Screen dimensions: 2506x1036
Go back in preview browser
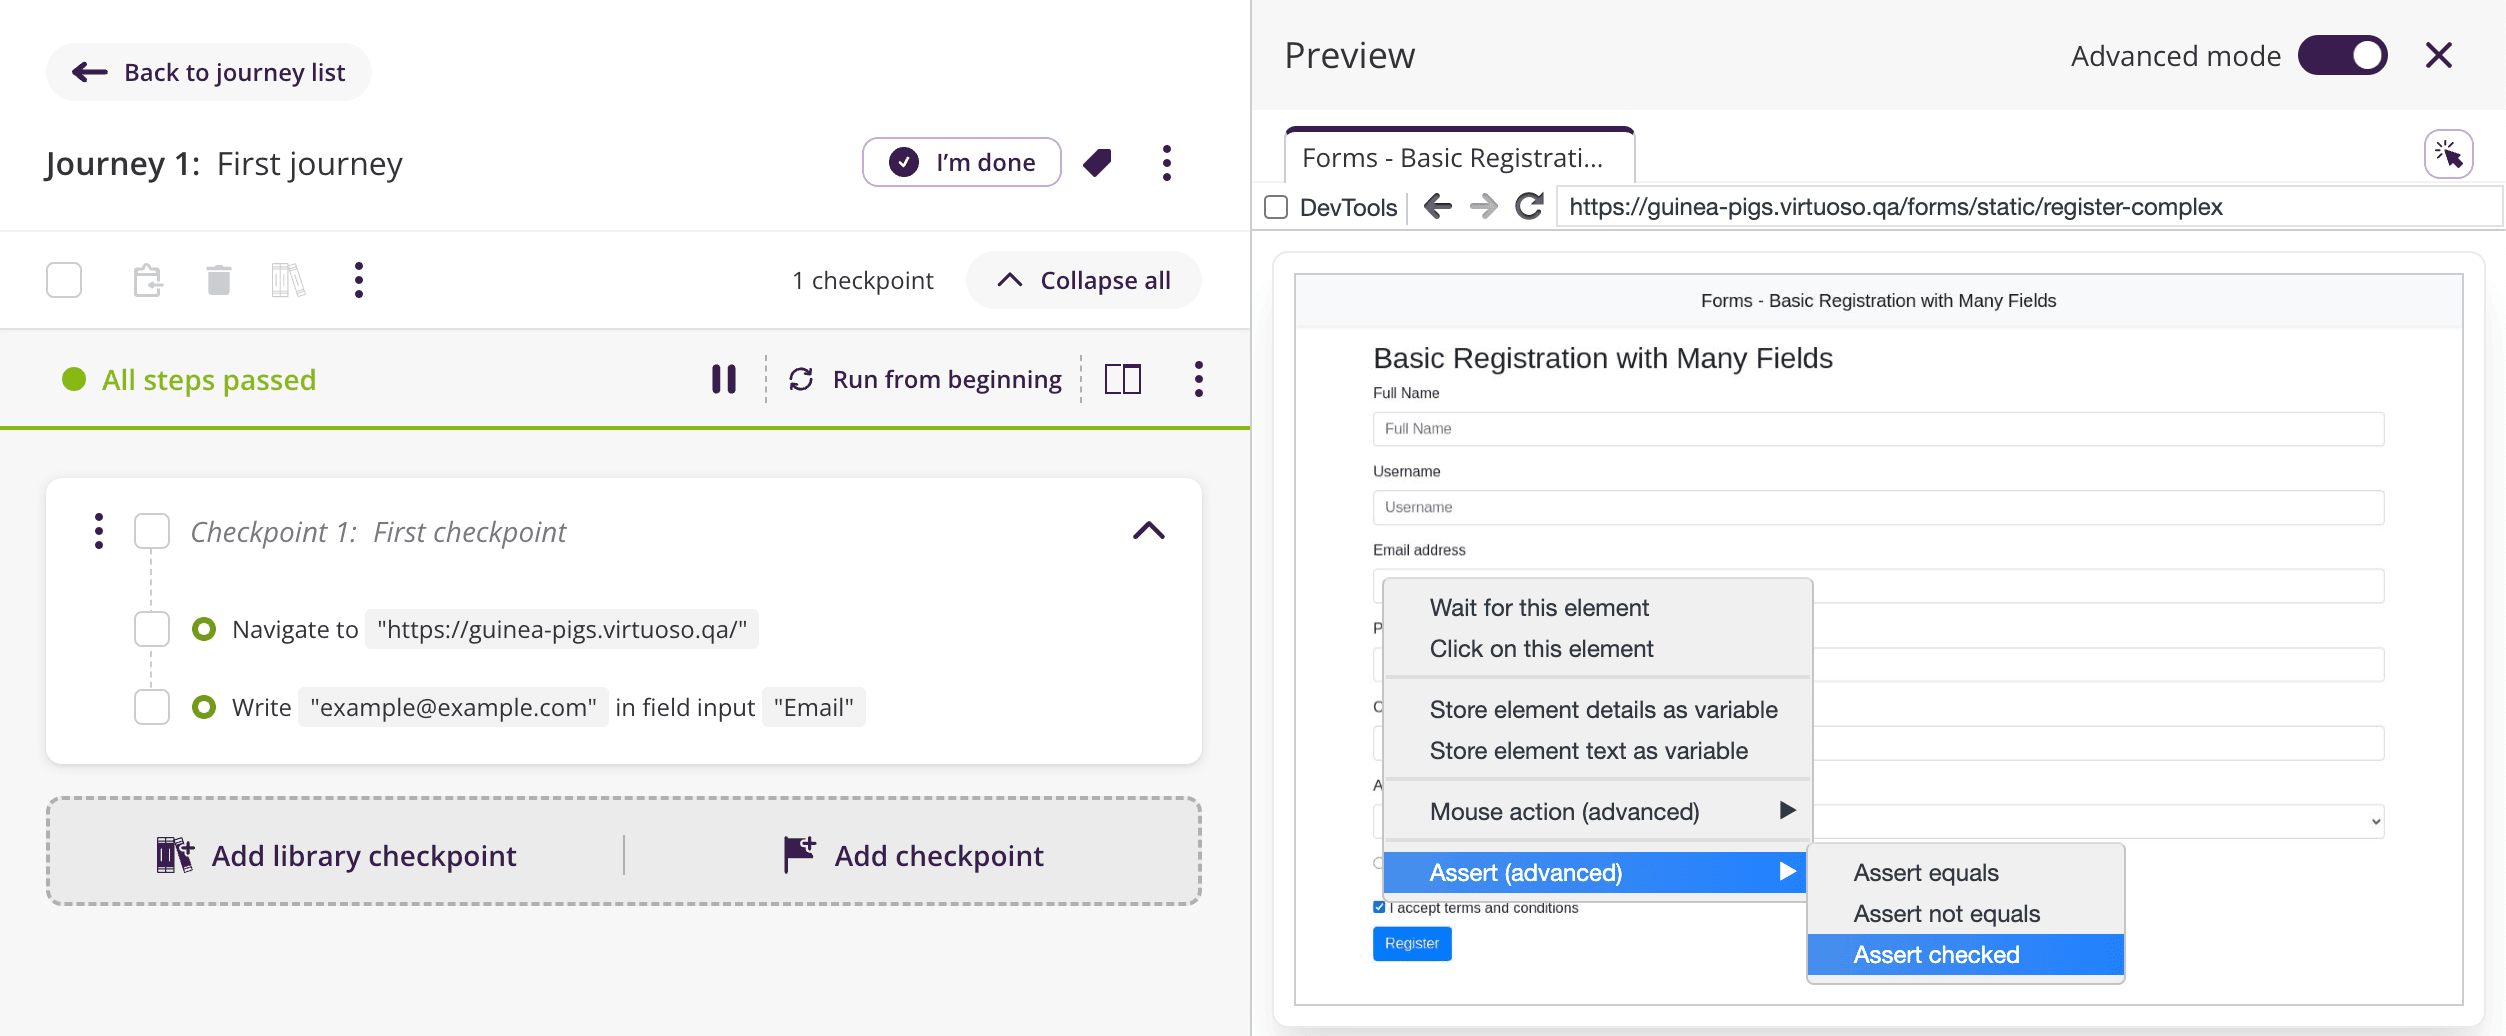[1437, 207]
